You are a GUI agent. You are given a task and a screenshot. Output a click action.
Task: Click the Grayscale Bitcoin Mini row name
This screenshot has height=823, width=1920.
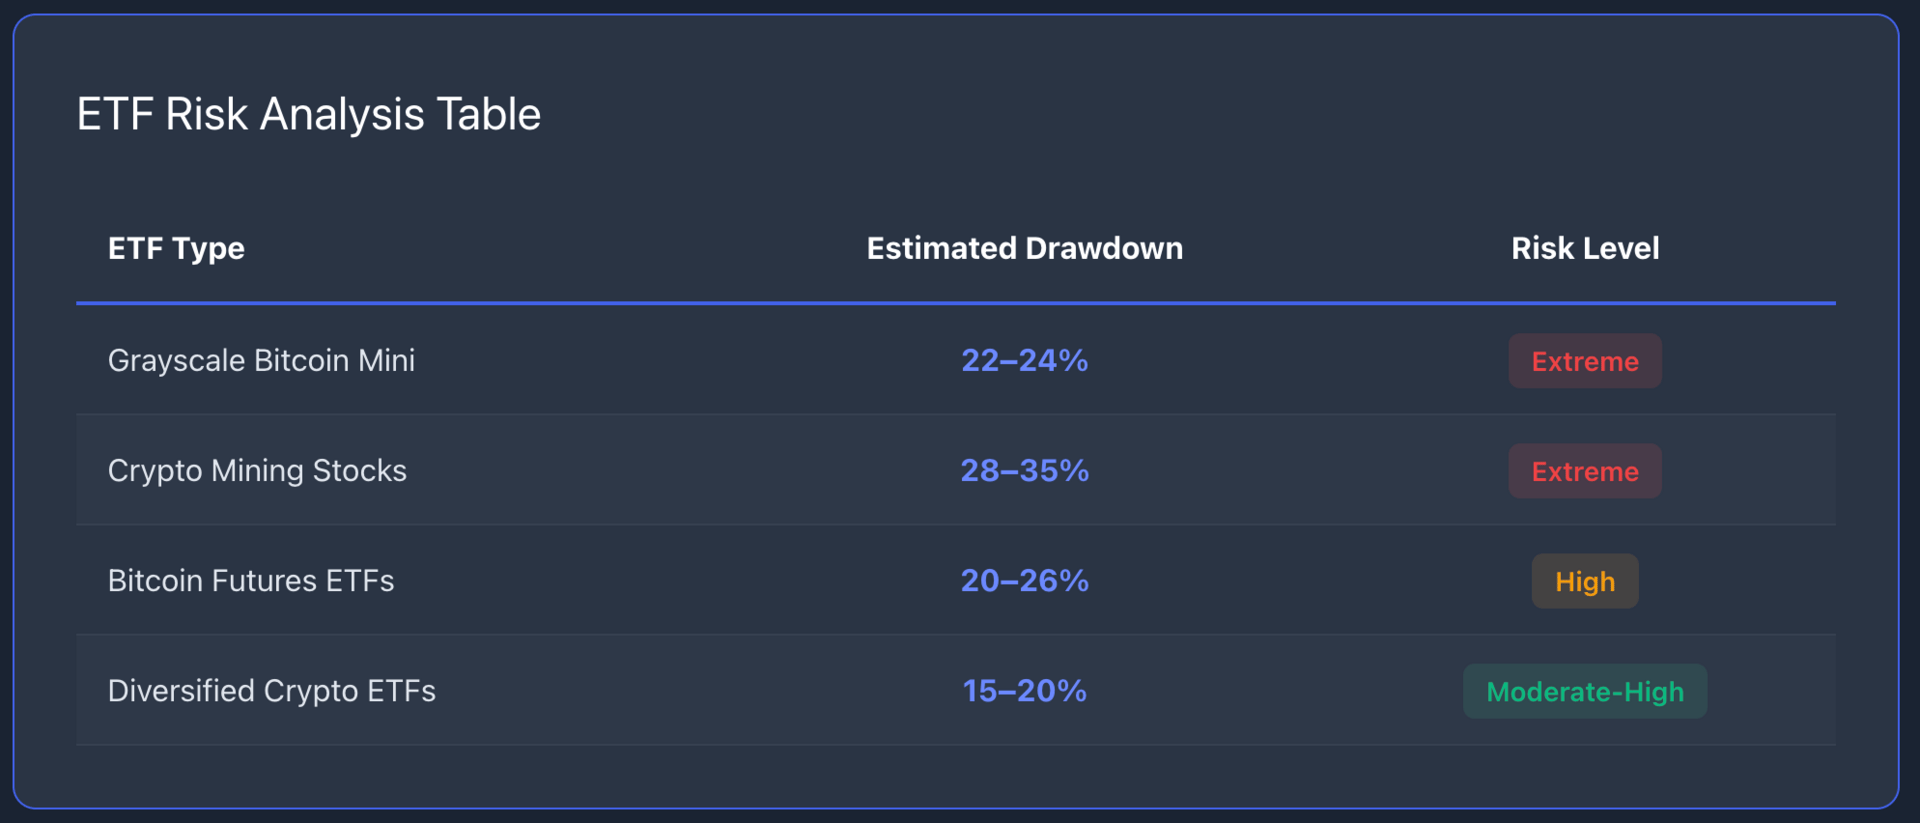[261, 360]
